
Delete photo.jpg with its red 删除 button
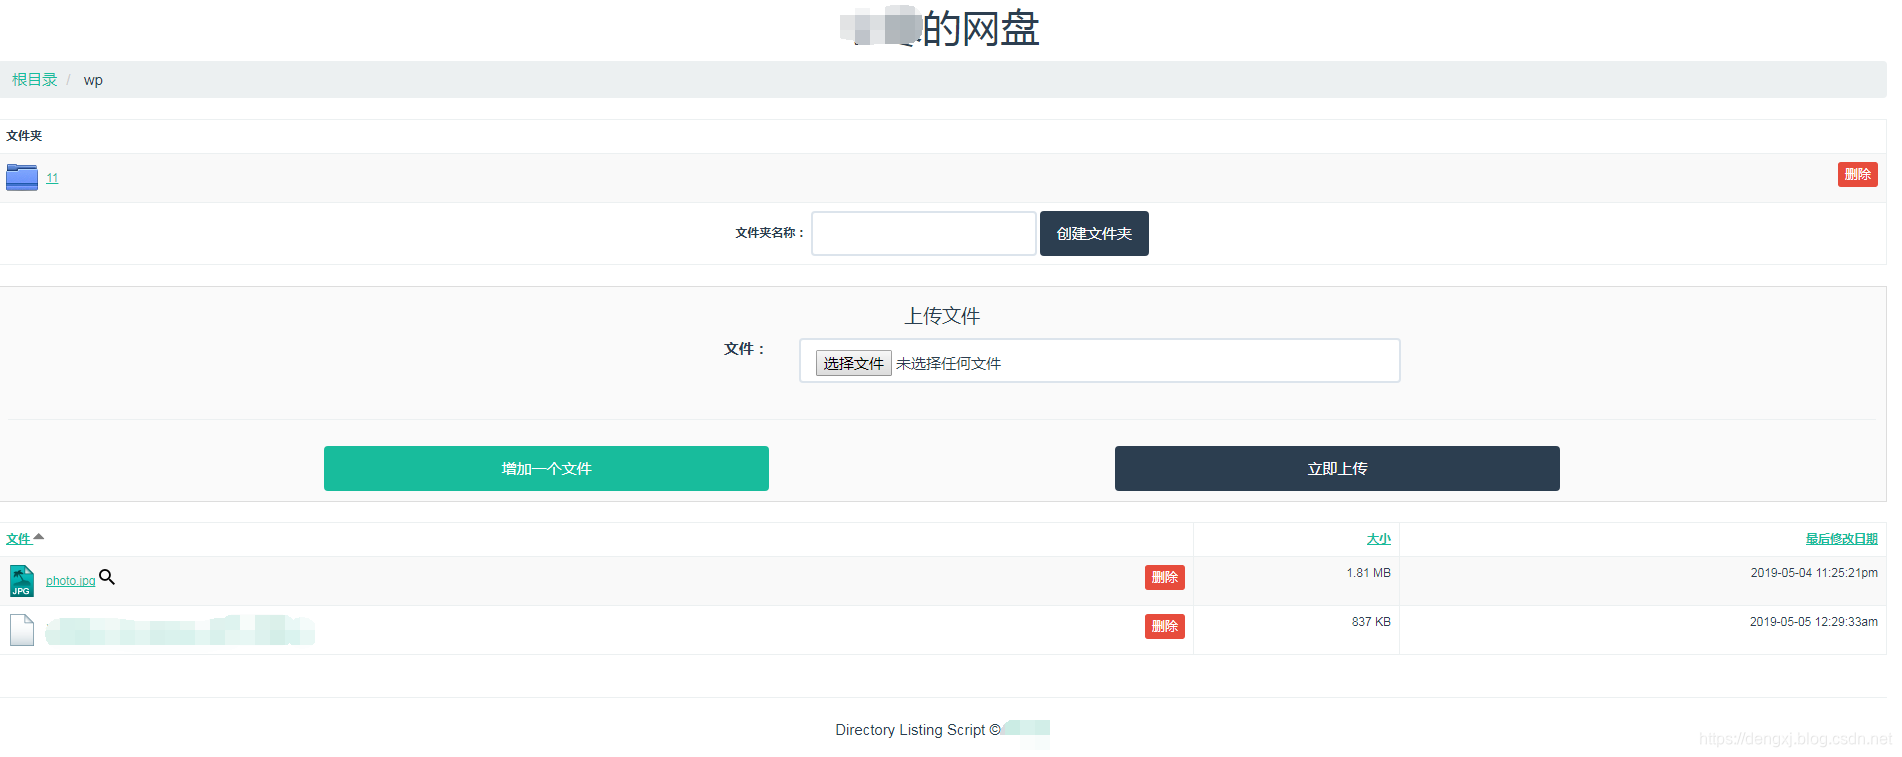tap(1164, 577)
